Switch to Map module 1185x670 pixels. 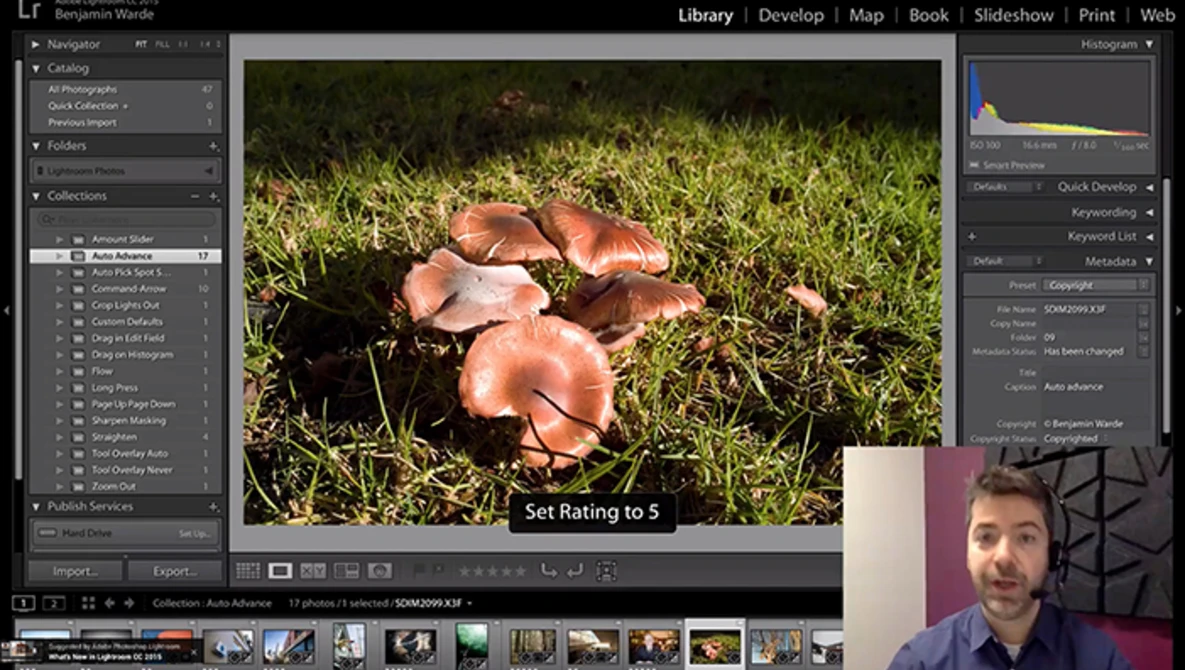(866, 15)
